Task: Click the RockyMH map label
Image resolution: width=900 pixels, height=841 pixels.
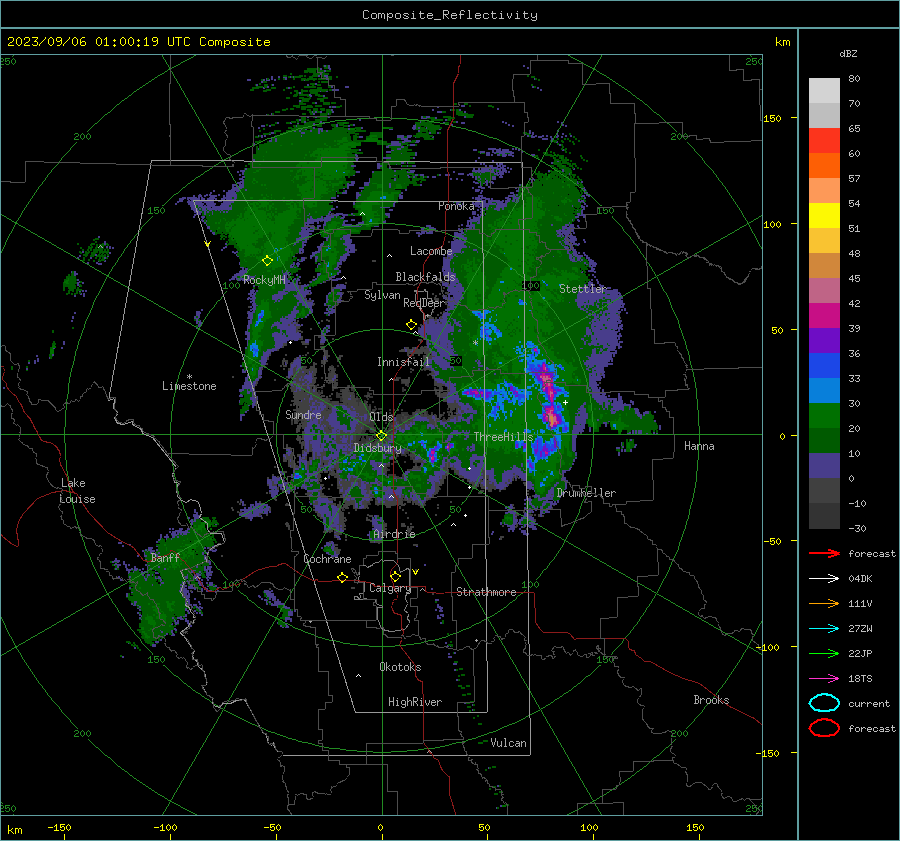Action: 264,280
